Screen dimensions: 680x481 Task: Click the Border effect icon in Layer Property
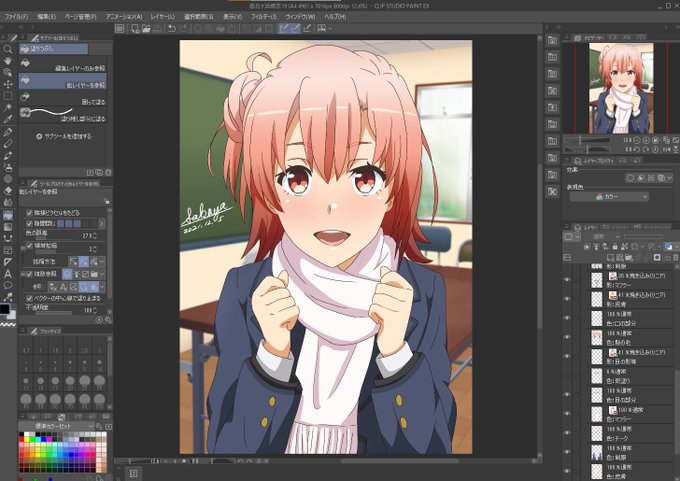point(631,178)
